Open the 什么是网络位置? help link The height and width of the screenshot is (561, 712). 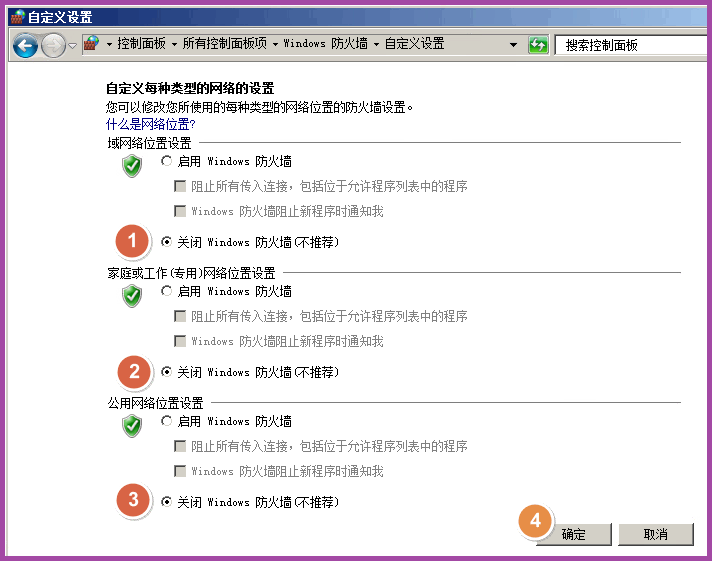pos(150,124)
